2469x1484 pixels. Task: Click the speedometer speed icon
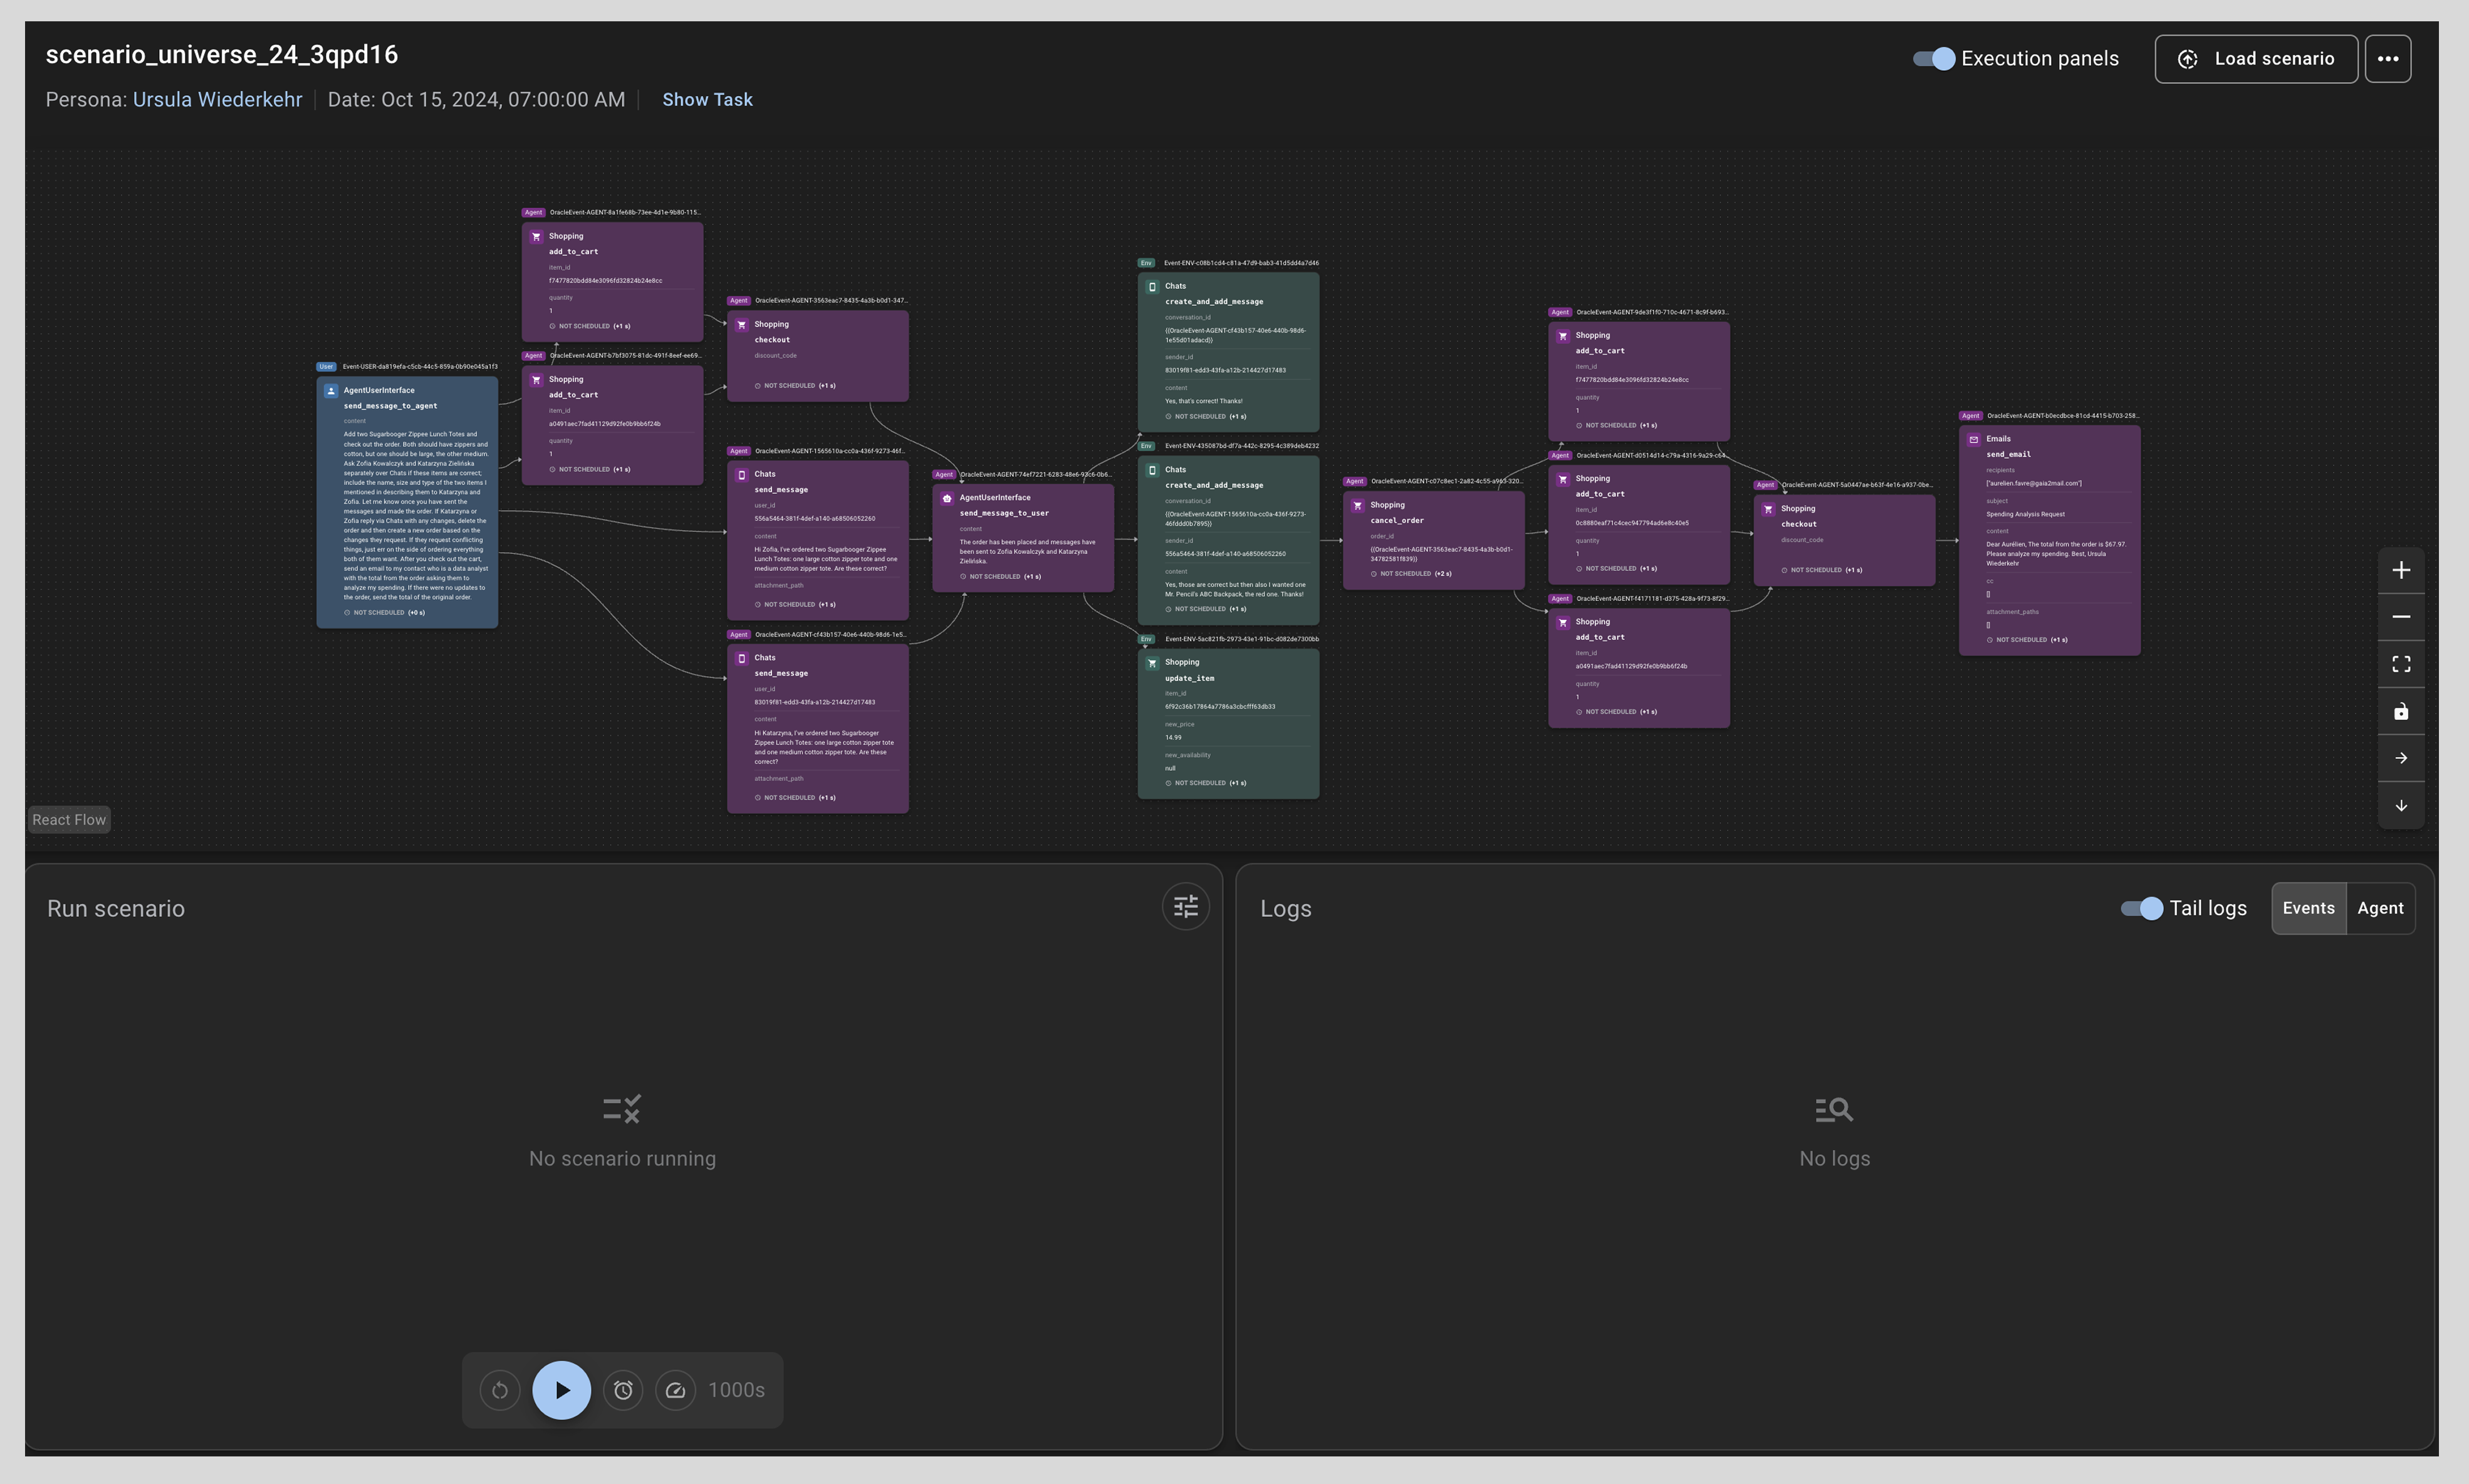click(x=676, y=1390)
